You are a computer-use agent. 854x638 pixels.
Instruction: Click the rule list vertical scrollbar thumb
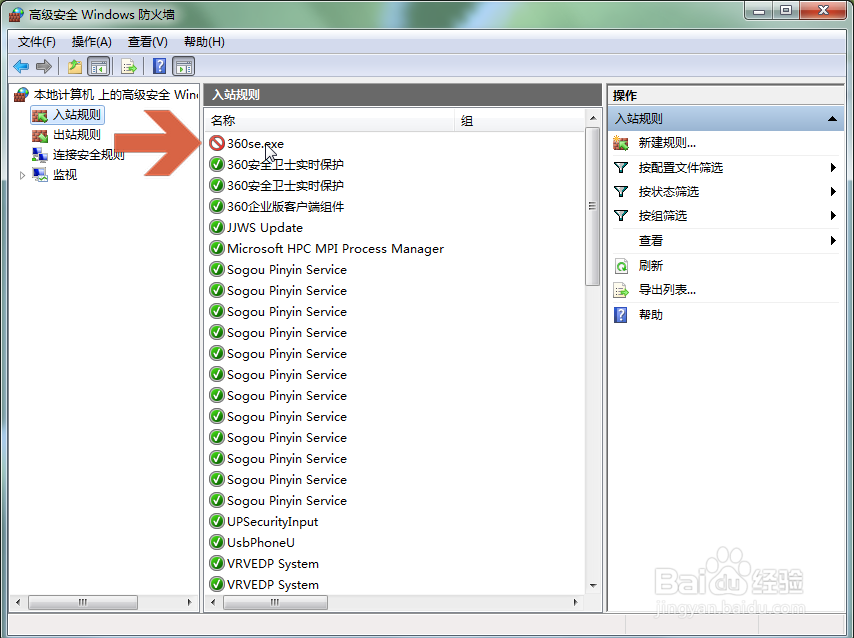[x=593, y=206]
